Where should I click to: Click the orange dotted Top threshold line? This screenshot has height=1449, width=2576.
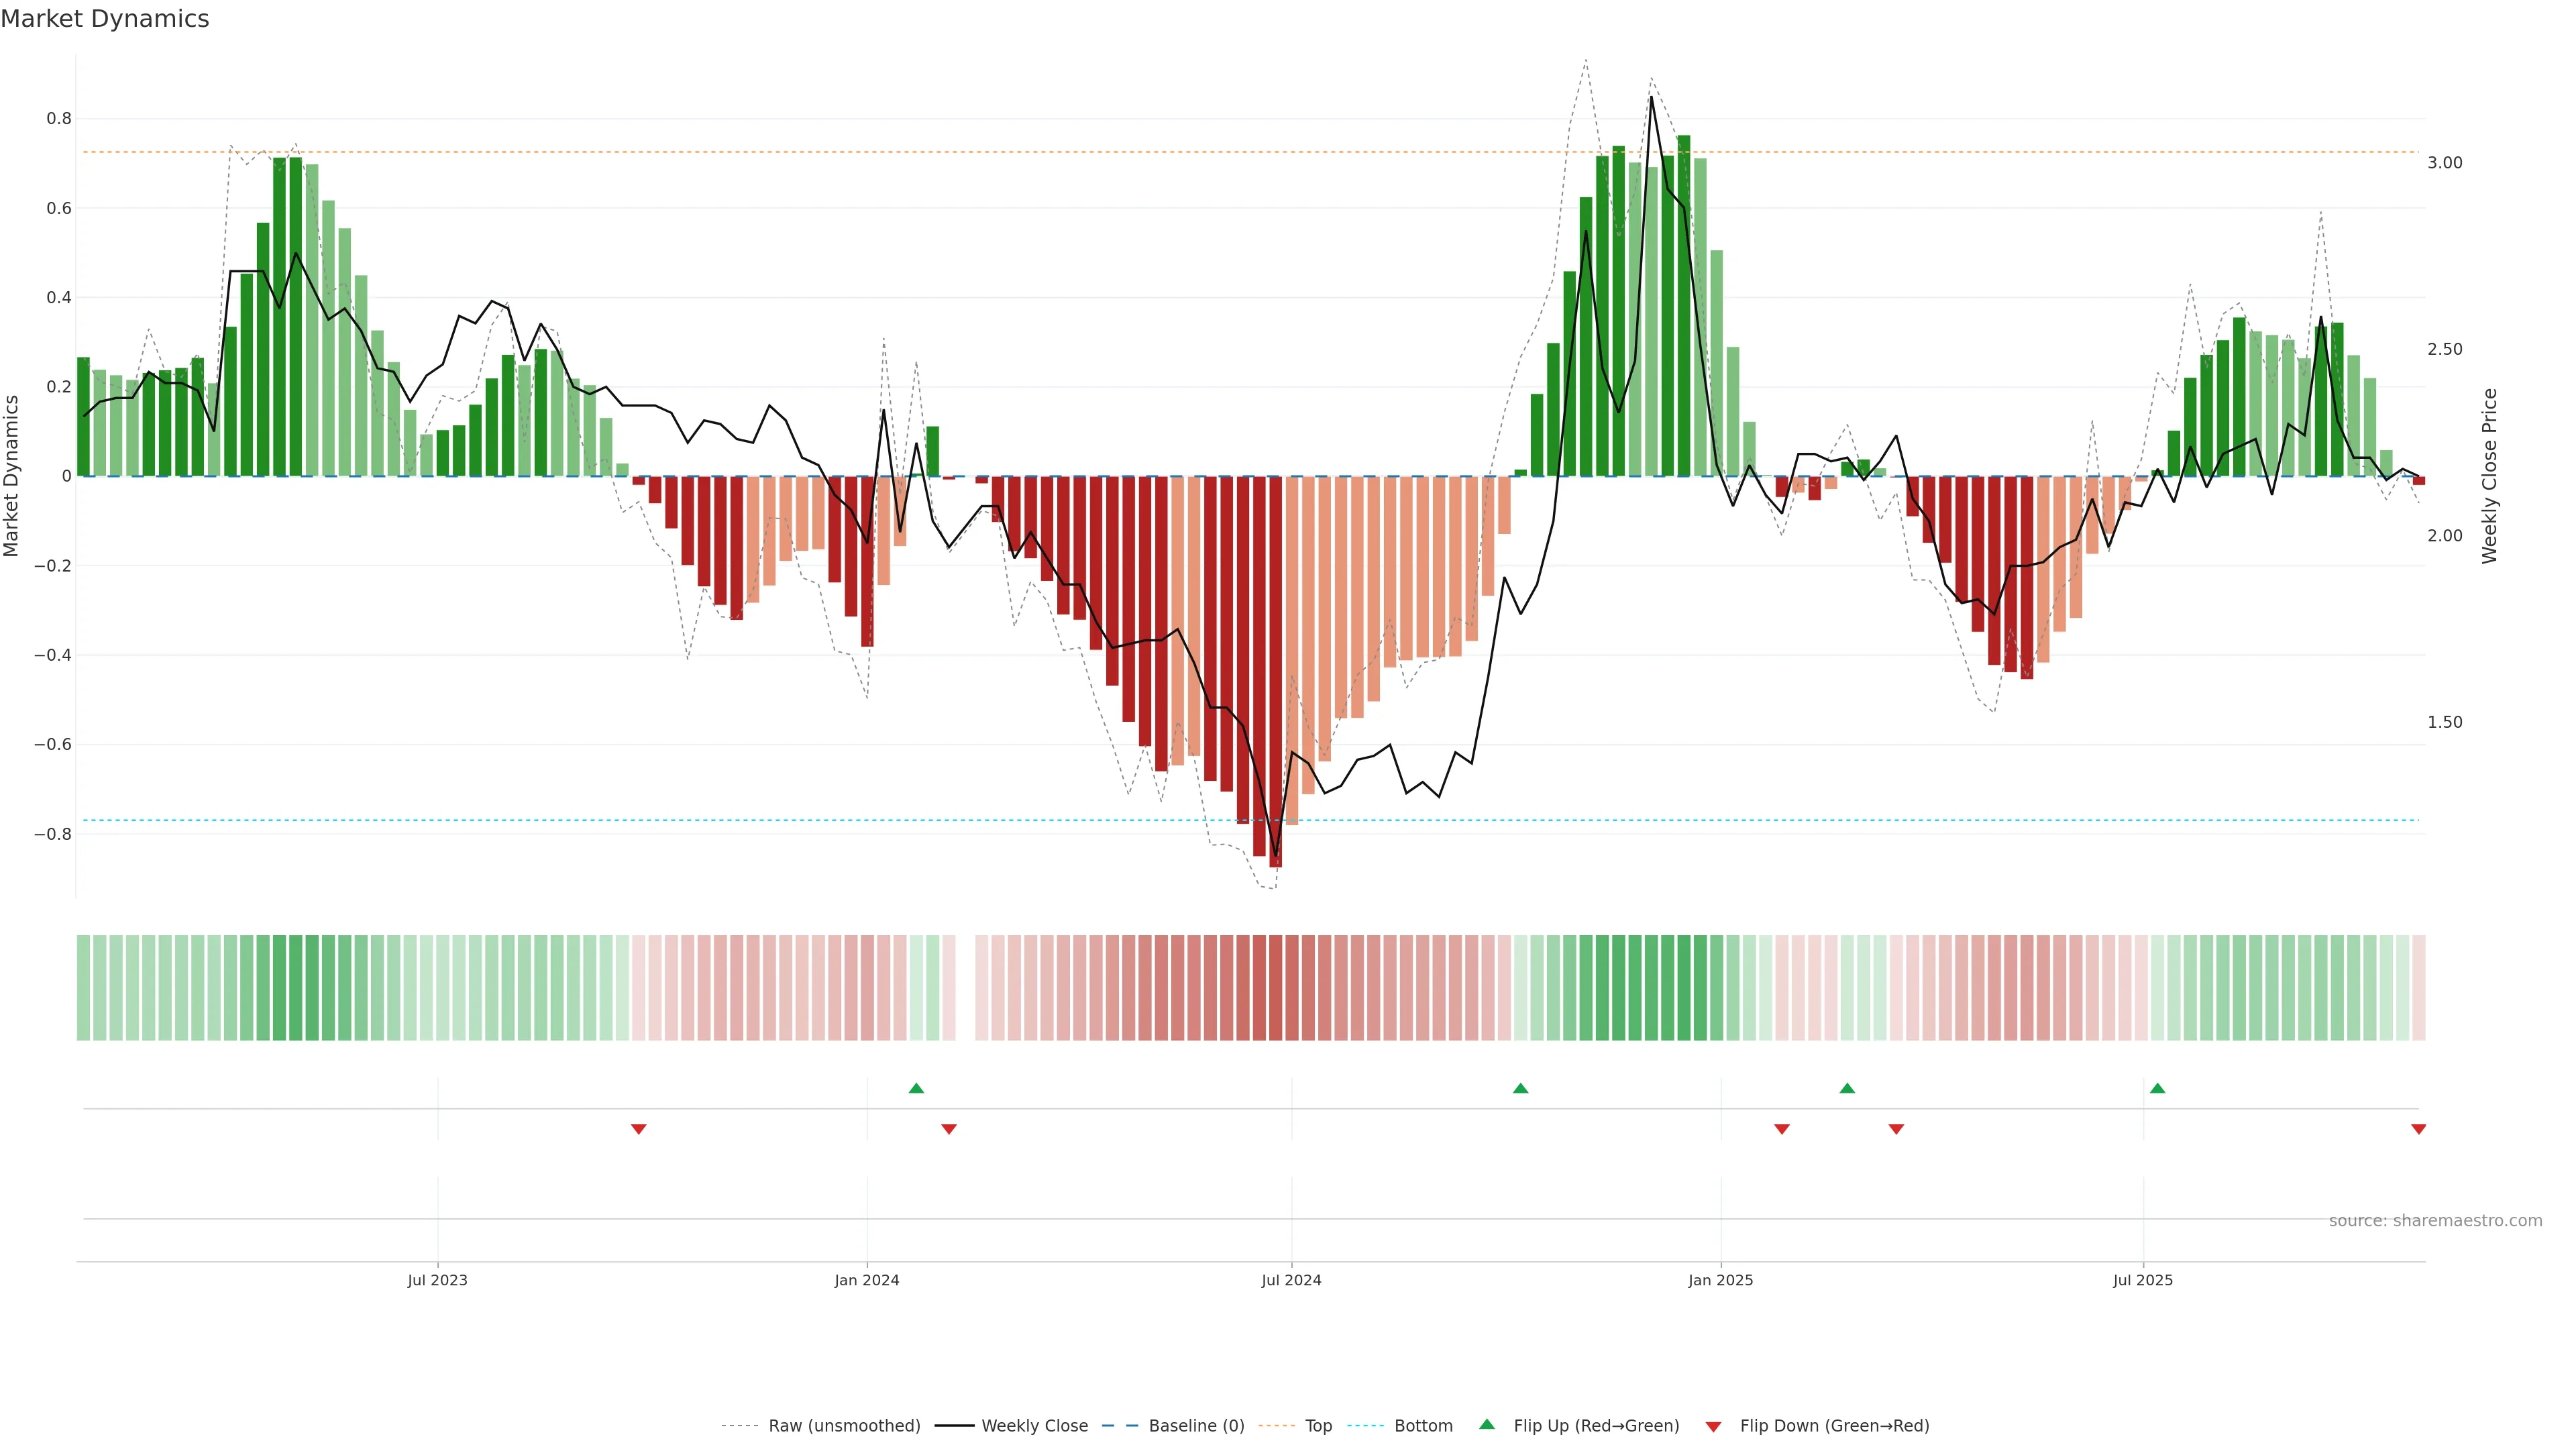[1000, 152]
